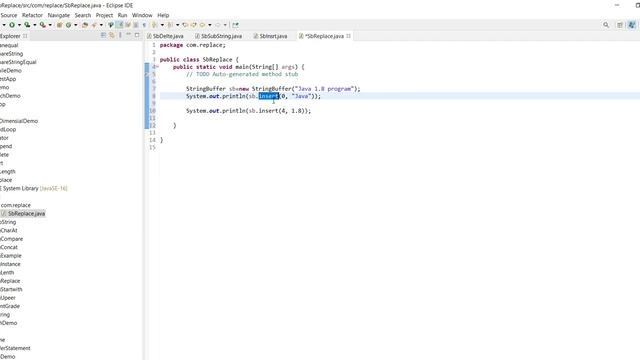Click the Coverage launch icon

(x=27, y=25)
